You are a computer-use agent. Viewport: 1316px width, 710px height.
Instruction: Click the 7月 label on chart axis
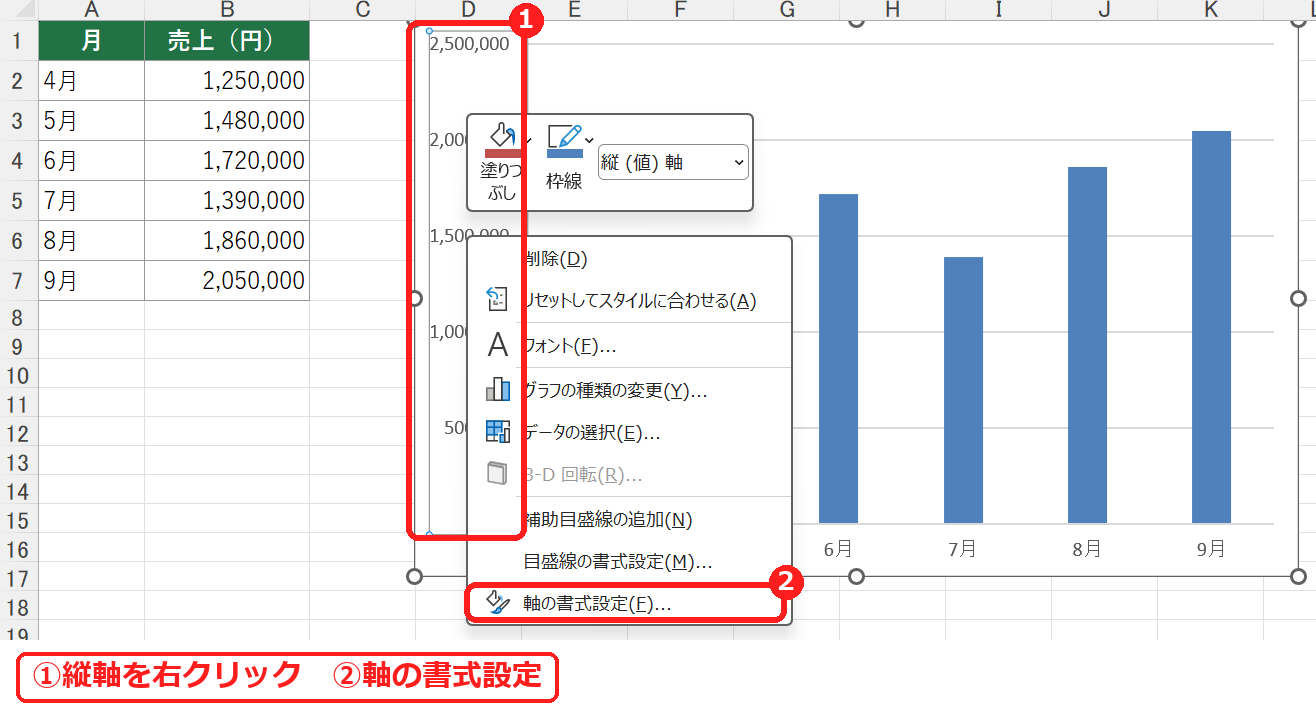963,548
